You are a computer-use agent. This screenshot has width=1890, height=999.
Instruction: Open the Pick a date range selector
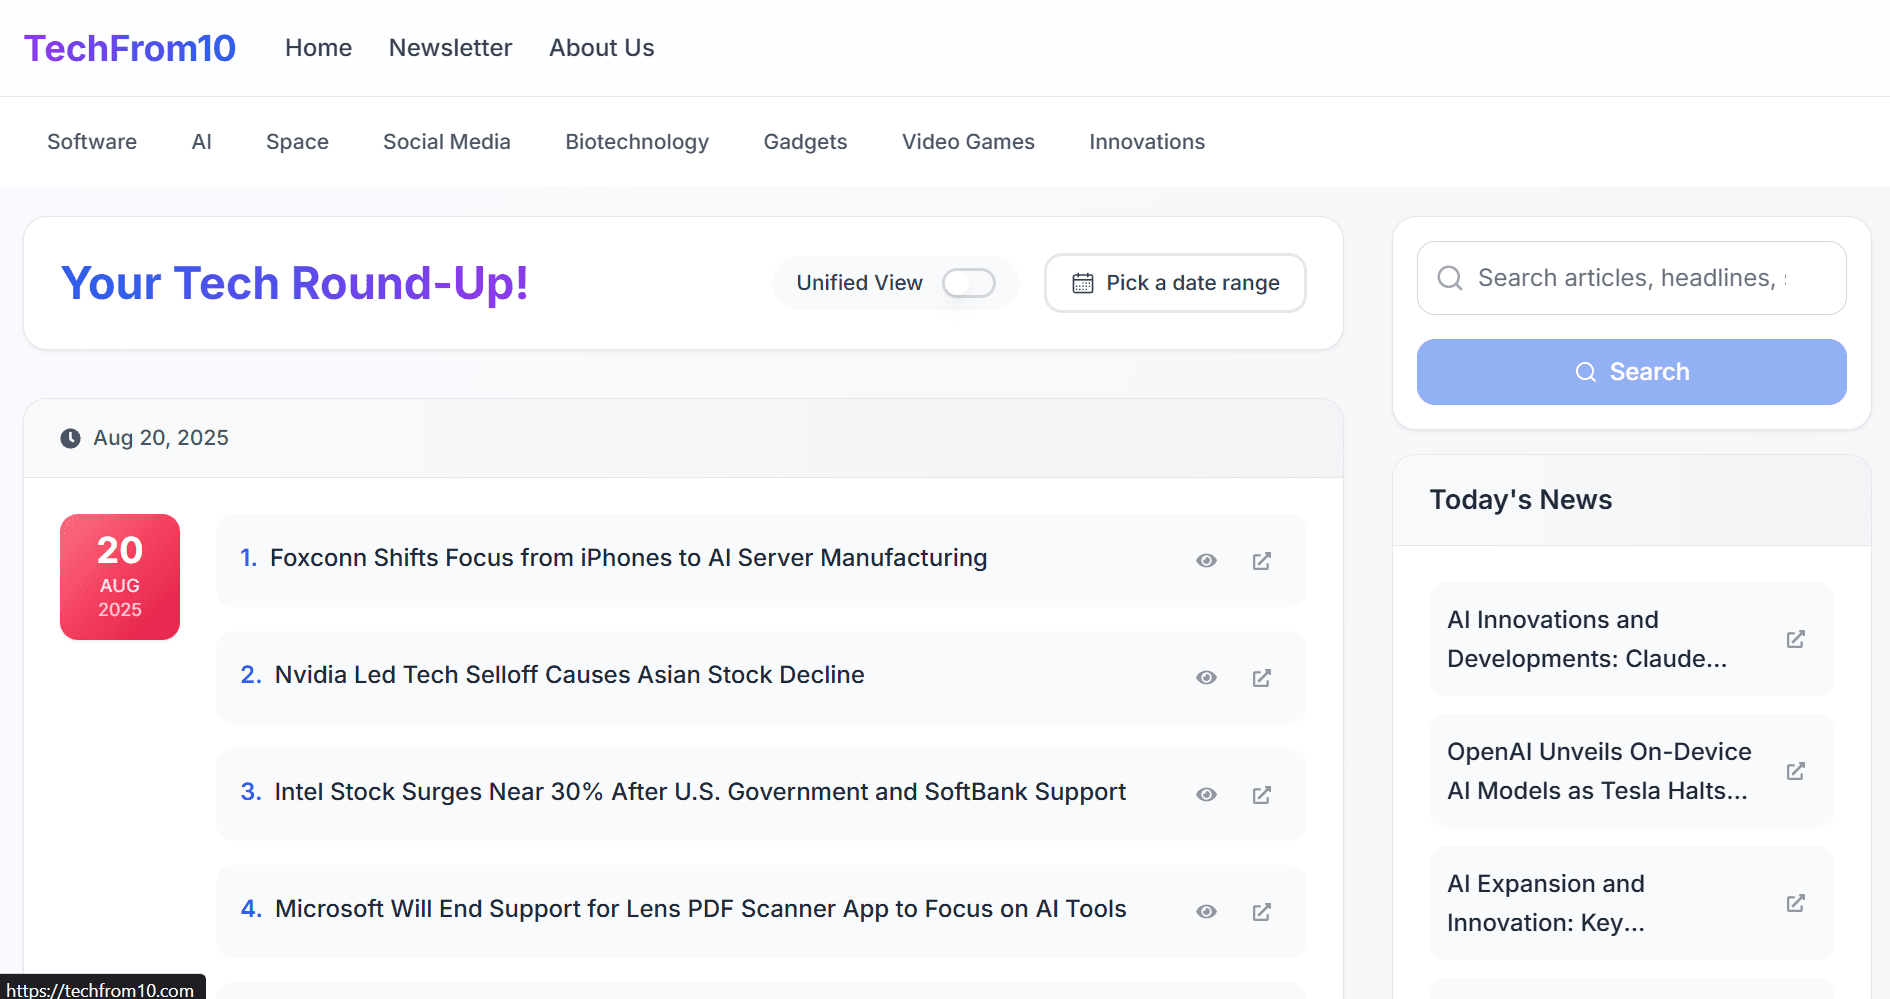pyautogui.click(x=1175, y=283)
